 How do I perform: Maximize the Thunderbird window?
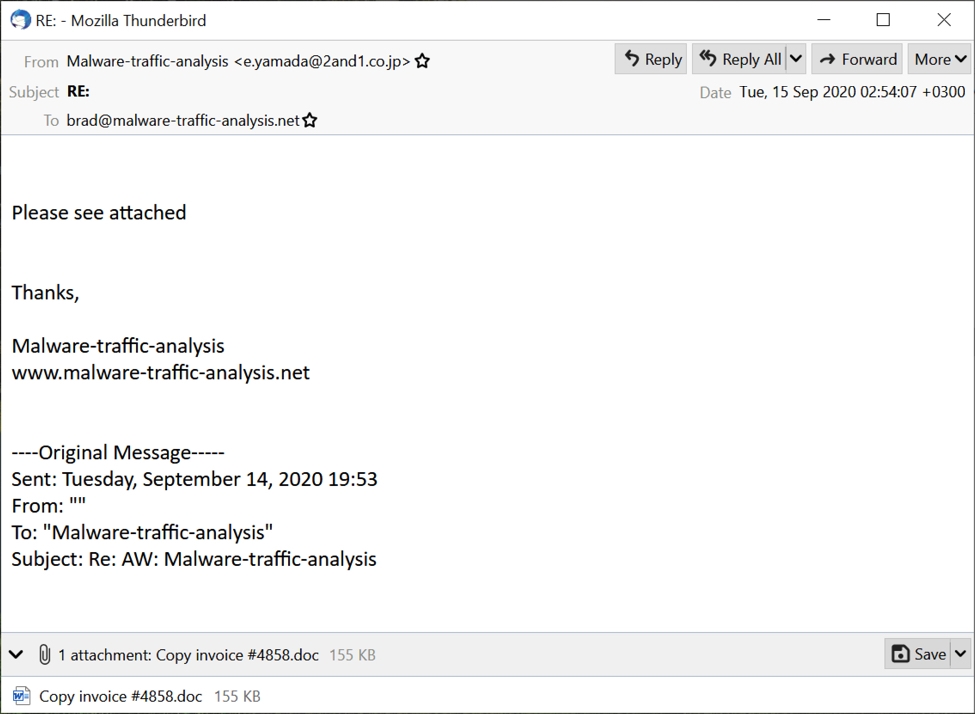click(x=883, y=20)
